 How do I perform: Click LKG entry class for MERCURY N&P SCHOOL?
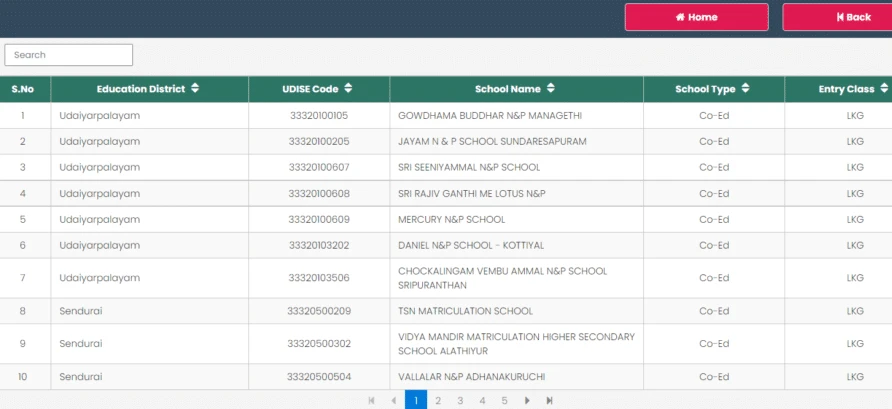pos(855,220)
